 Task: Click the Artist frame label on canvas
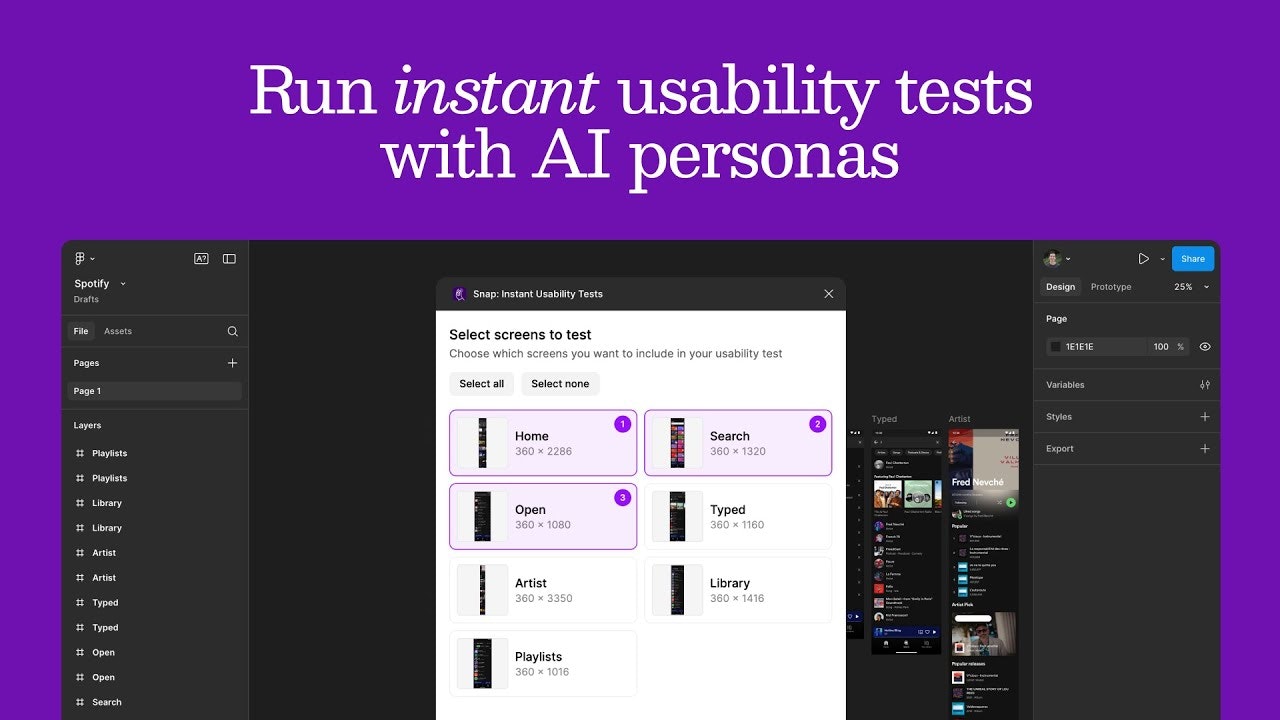click(x=960, y=419)
